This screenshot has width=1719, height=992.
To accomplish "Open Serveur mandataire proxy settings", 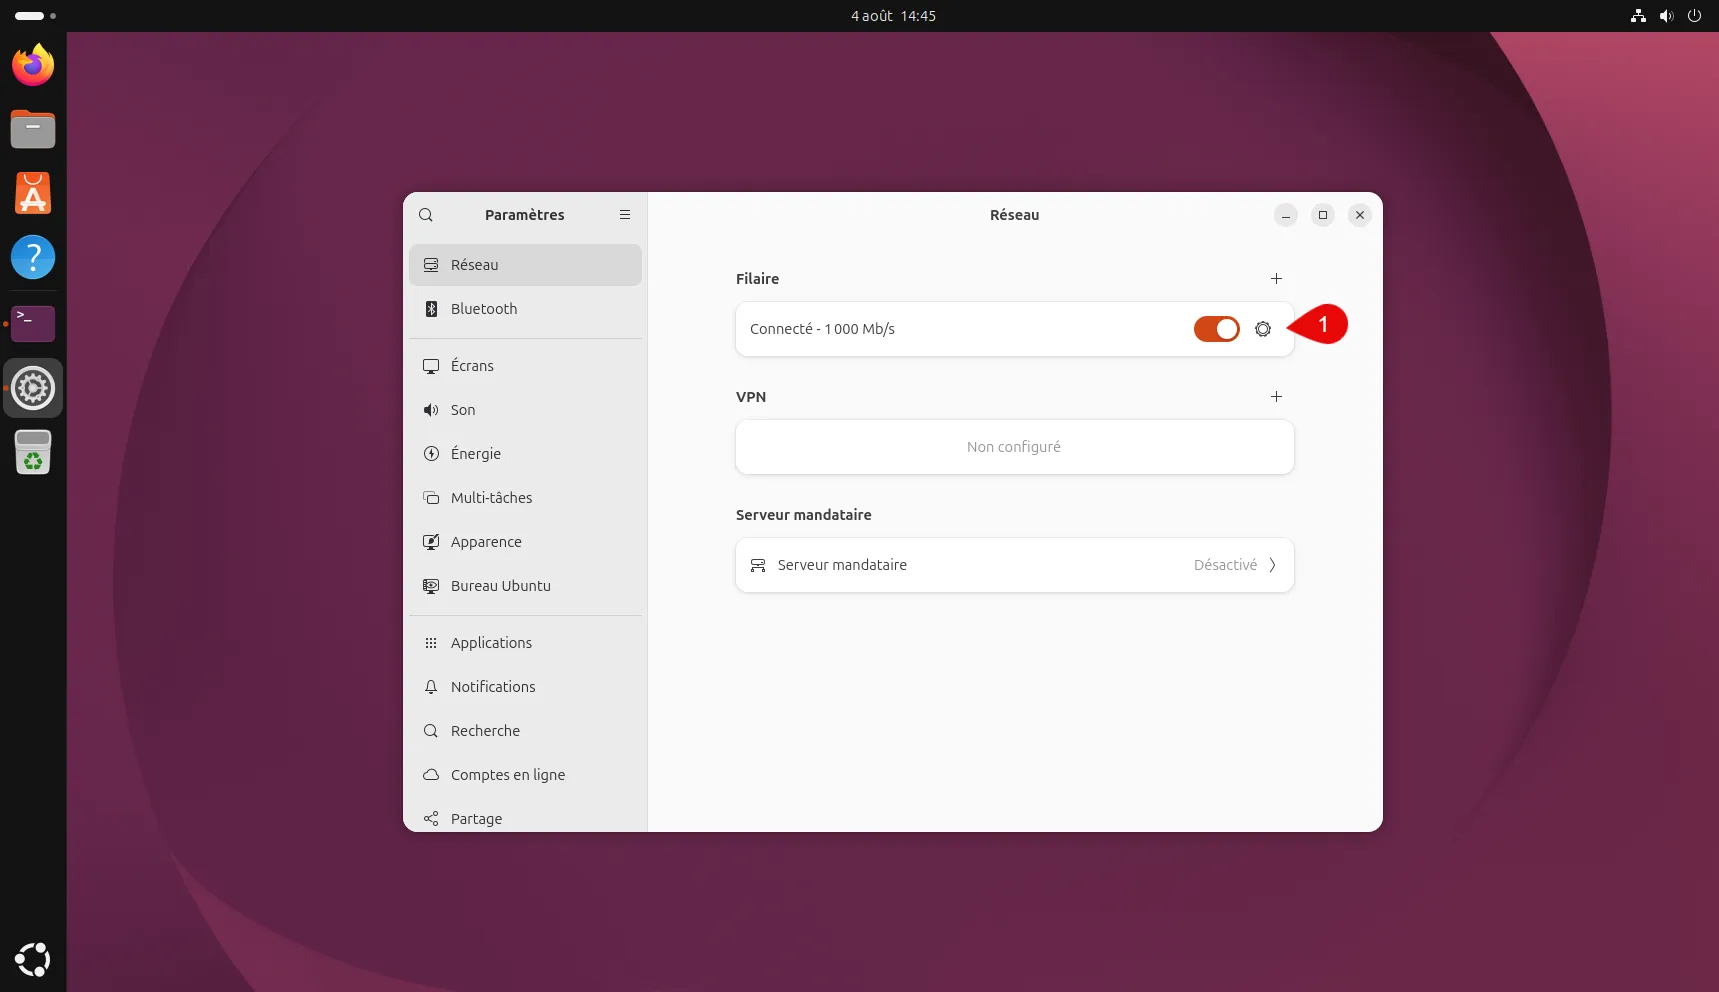I will click(1015, 565).
